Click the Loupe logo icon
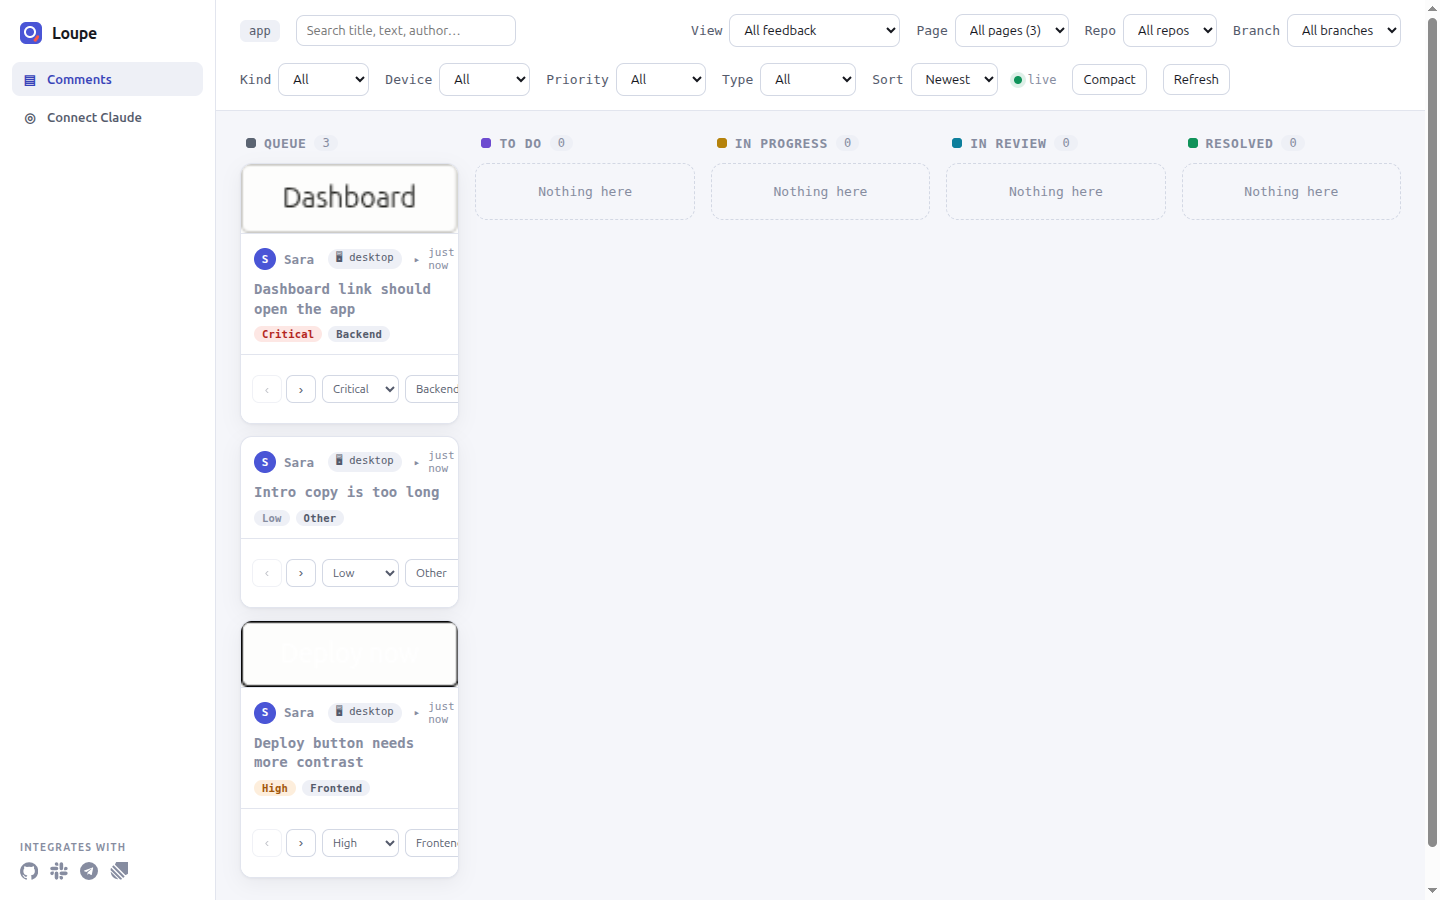This screenshot has width=1440, height=900. click(x=31, y=33)
